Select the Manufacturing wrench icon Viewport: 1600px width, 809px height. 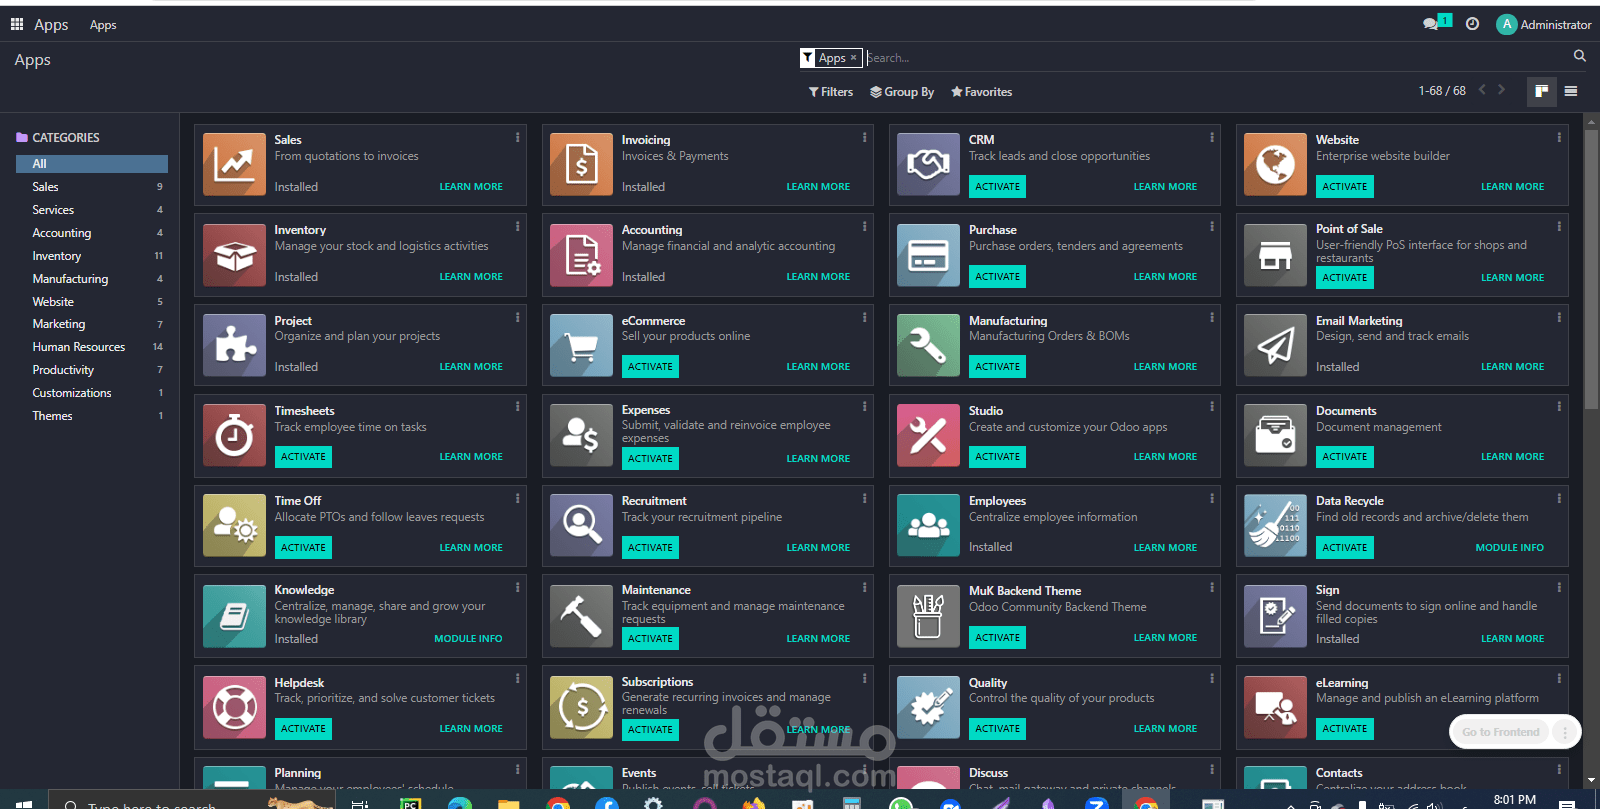(928, 345)
